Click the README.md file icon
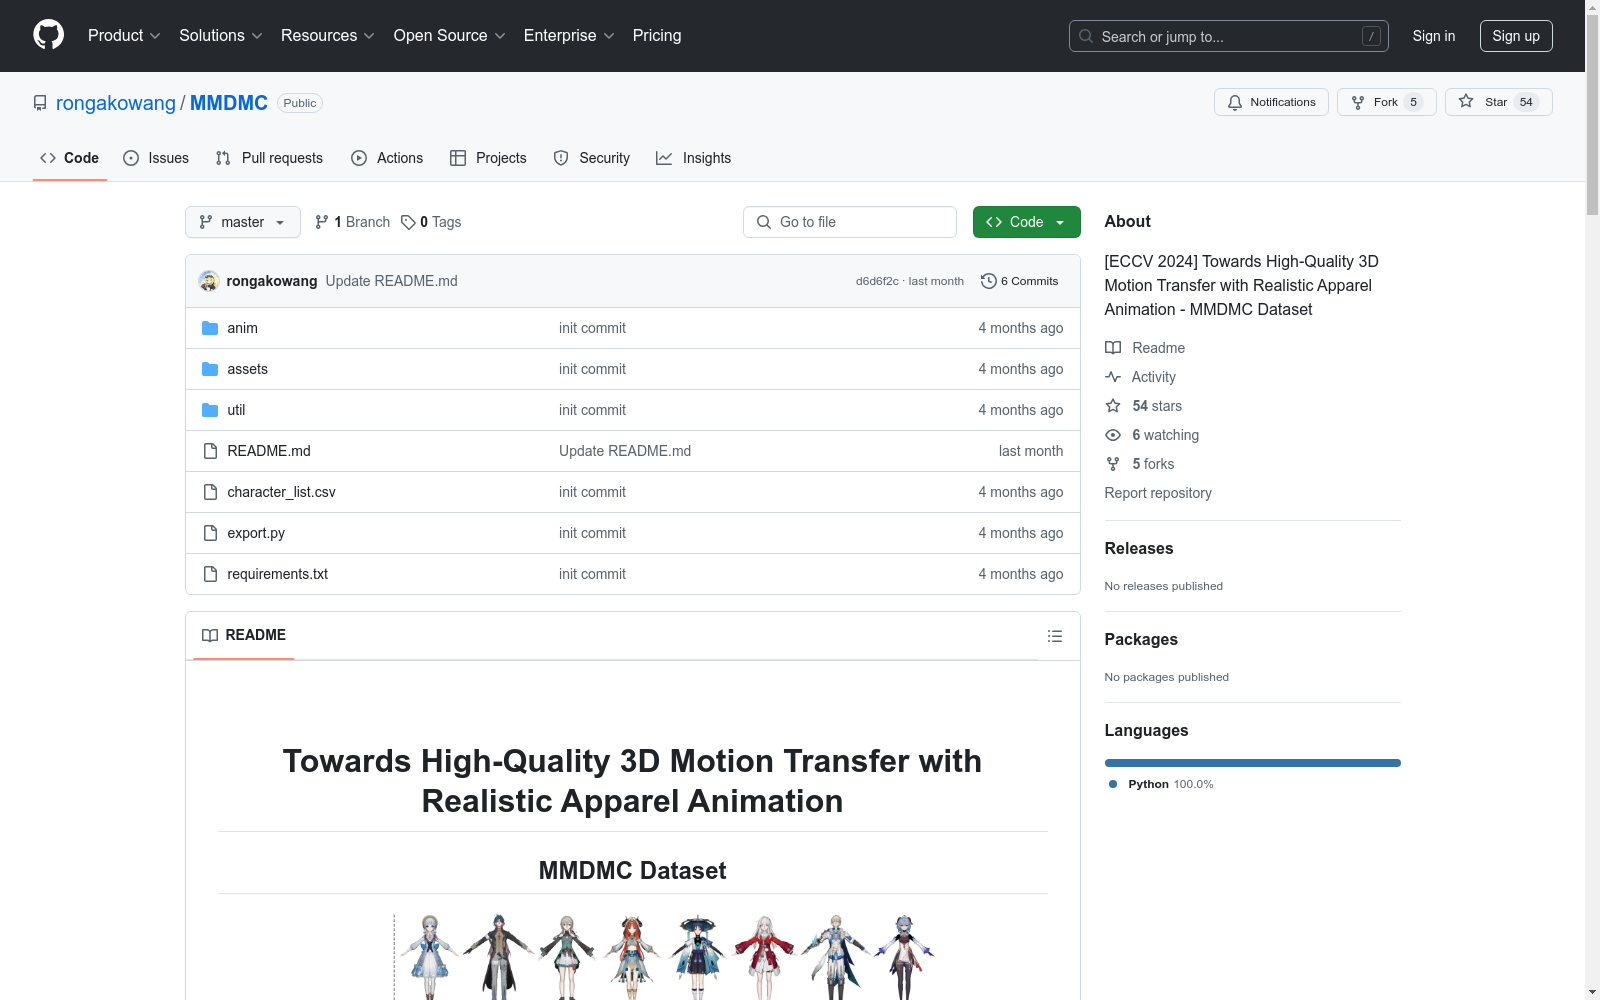This screenshot has width=1600, height=1000. point(210,451)
